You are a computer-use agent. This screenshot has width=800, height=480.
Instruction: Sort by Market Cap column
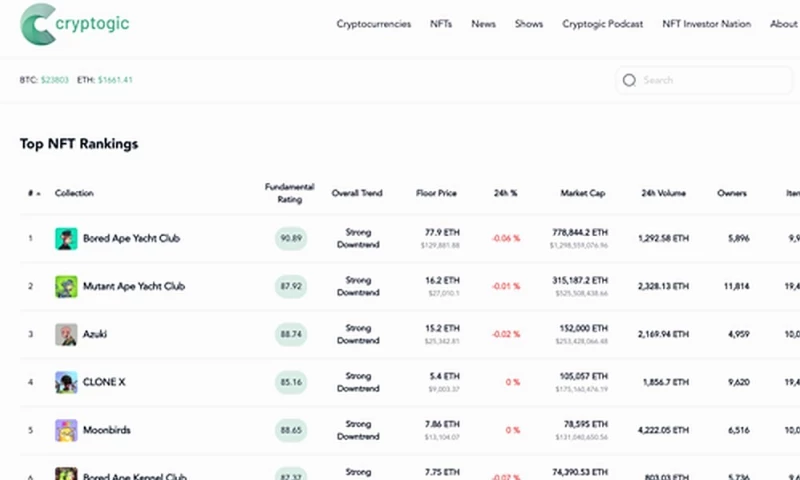pyautogui.click(x=583, y=193)
